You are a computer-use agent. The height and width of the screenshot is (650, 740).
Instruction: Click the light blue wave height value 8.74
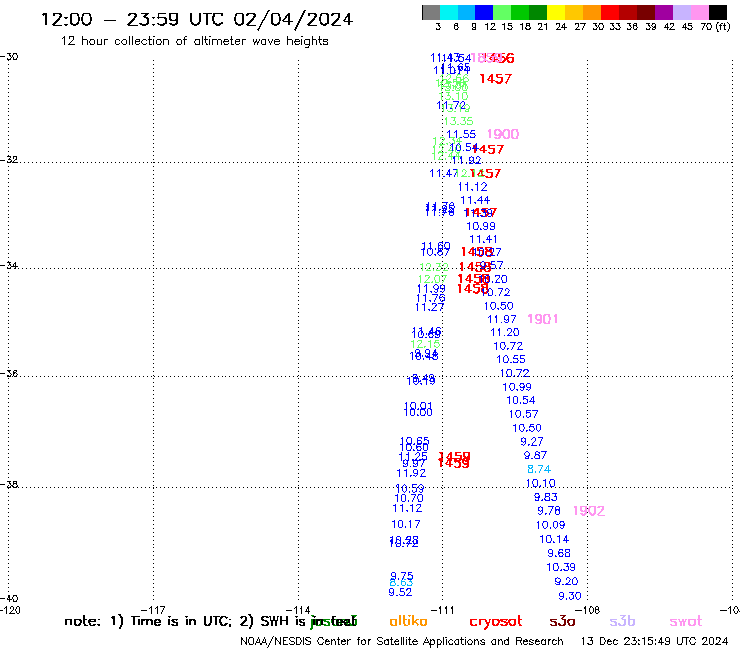[539, 469]
